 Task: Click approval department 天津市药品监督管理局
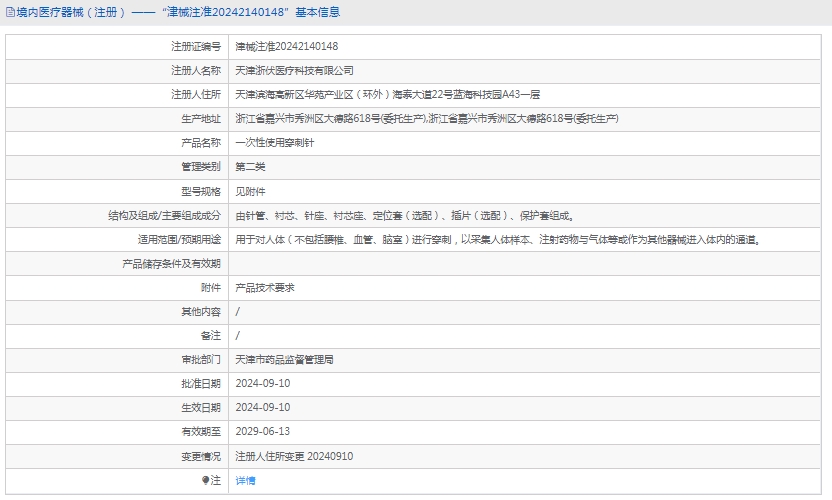[284, 359]
